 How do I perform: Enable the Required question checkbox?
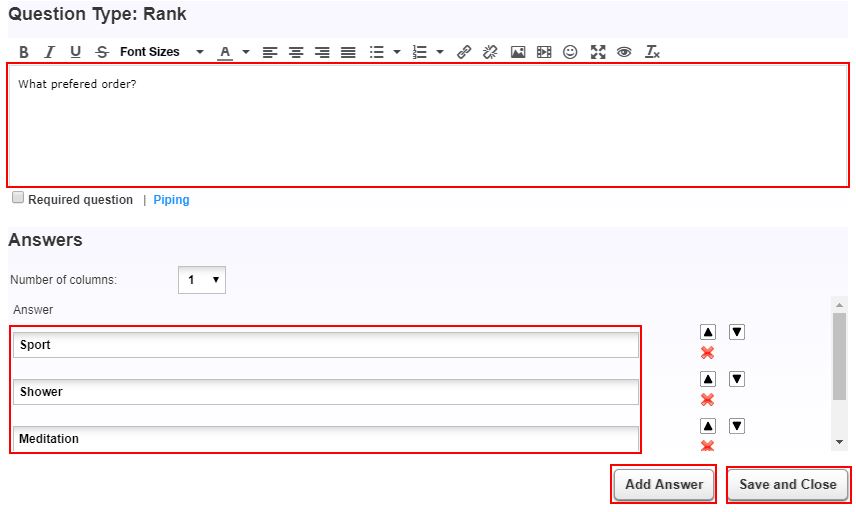pyautogui.click(x=18, y=198)
